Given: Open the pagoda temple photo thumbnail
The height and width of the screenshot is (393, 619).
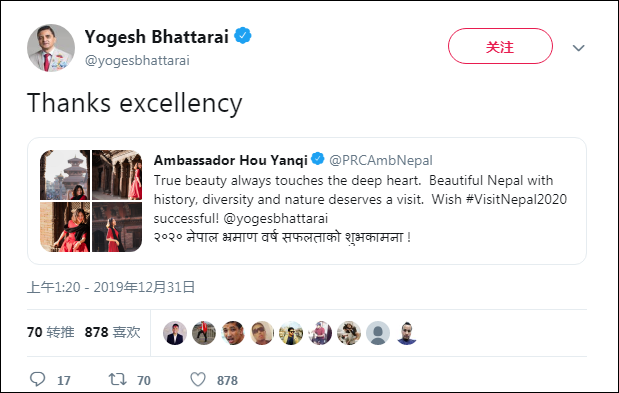Looking at the screenshot, I should coord(65,175).
